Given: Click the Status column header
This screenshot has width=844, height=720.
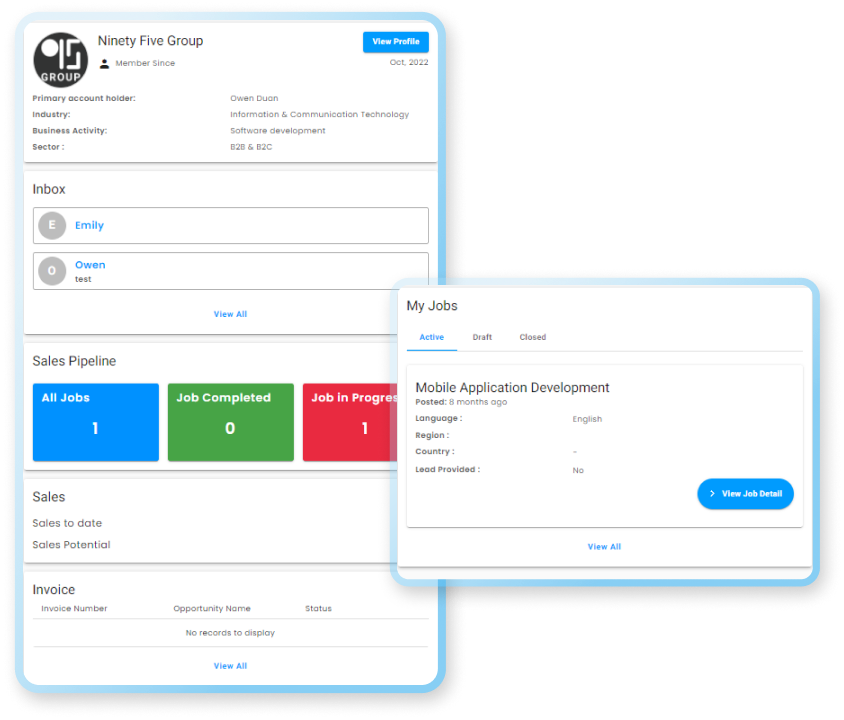Looking at the screenshot, I should [319, 609].
